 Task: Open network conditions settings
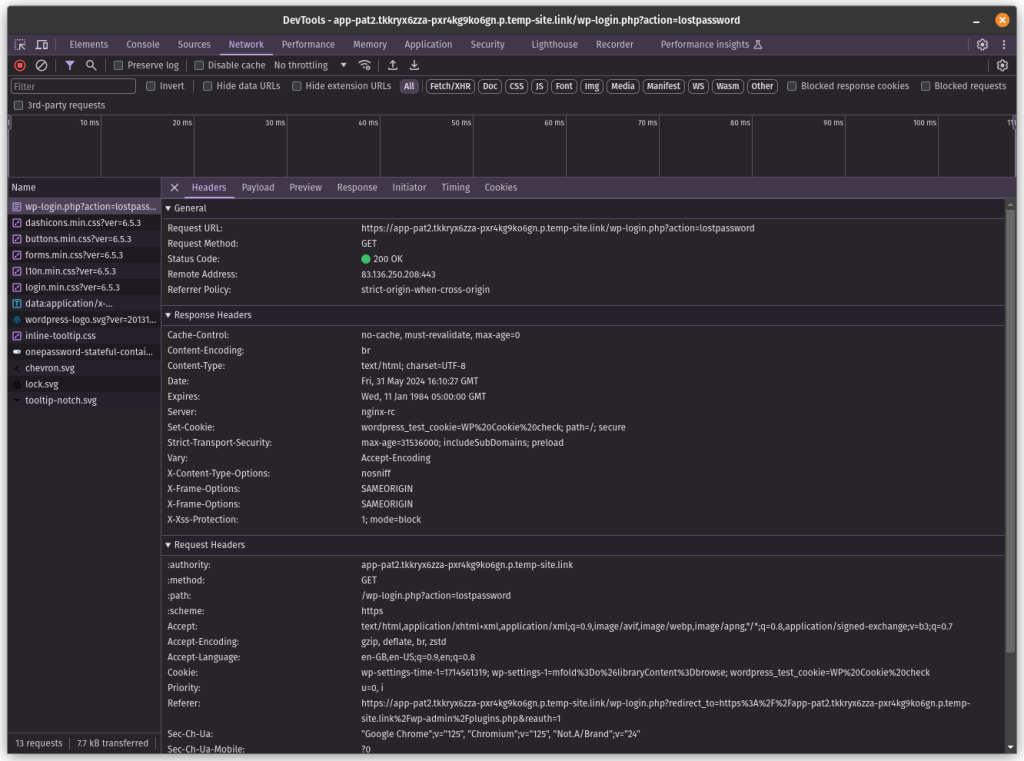(364, 64)
